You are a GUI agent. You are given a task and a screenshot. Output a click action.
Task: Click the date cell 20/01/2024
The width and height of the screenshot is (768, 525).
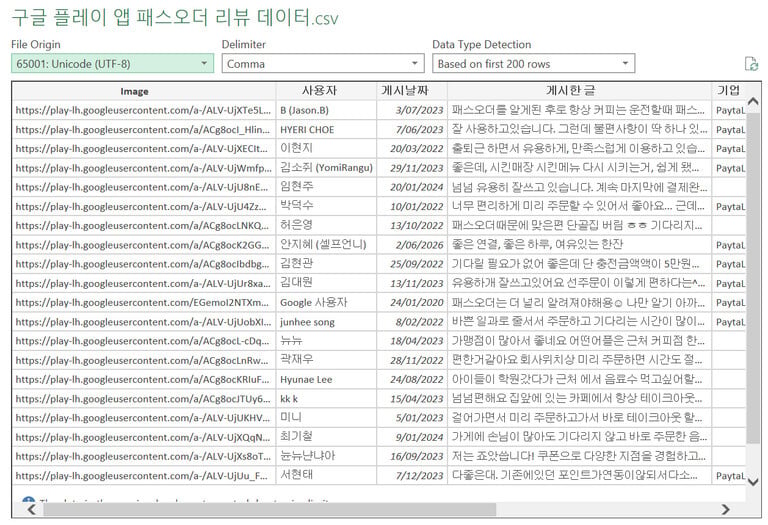click(412, 187)
